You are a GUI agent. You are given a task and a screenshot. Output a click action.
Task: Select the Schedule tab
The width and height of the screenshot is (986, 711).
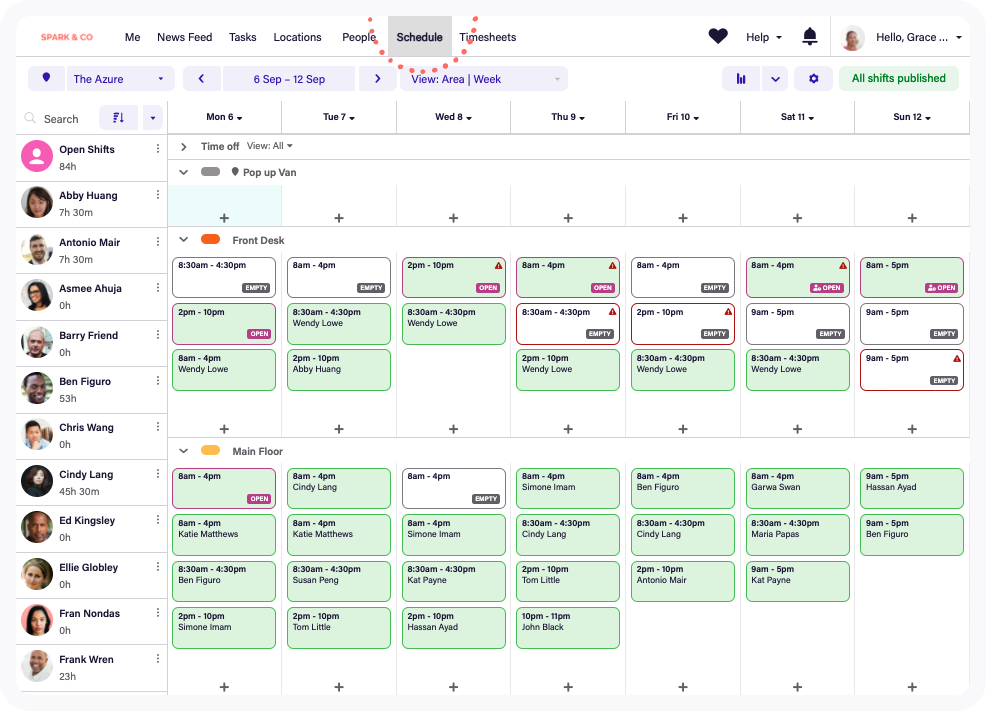419,37
